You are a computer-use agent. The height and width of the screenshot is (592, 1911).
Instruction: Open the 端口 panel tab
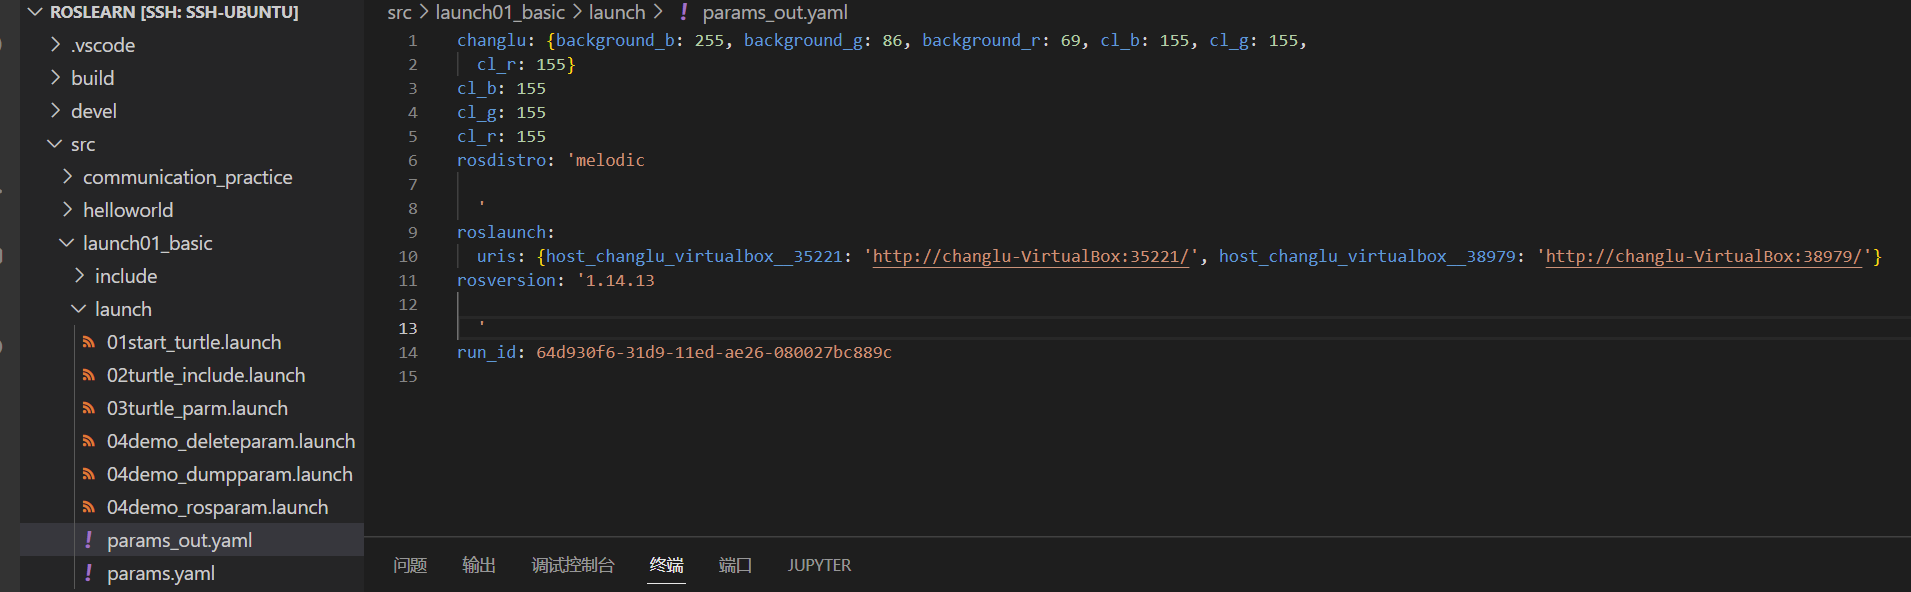(735, 566)
